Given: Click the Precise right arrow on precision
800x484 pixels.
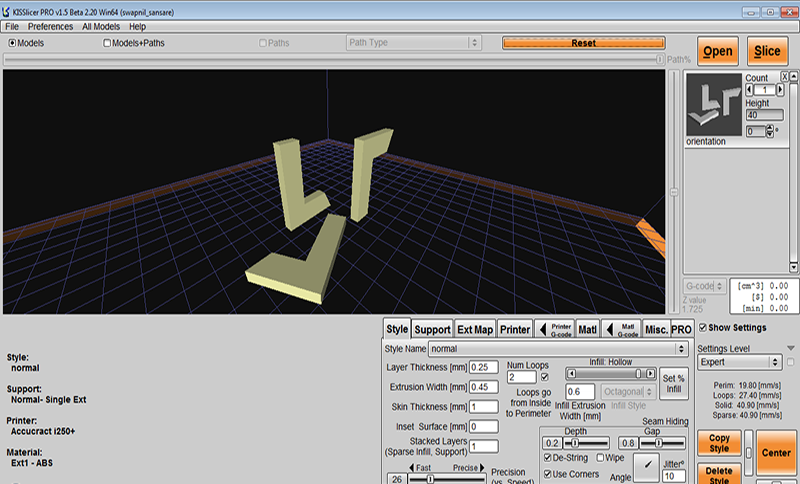Looking at the screenshot, I should click(482, 468).
